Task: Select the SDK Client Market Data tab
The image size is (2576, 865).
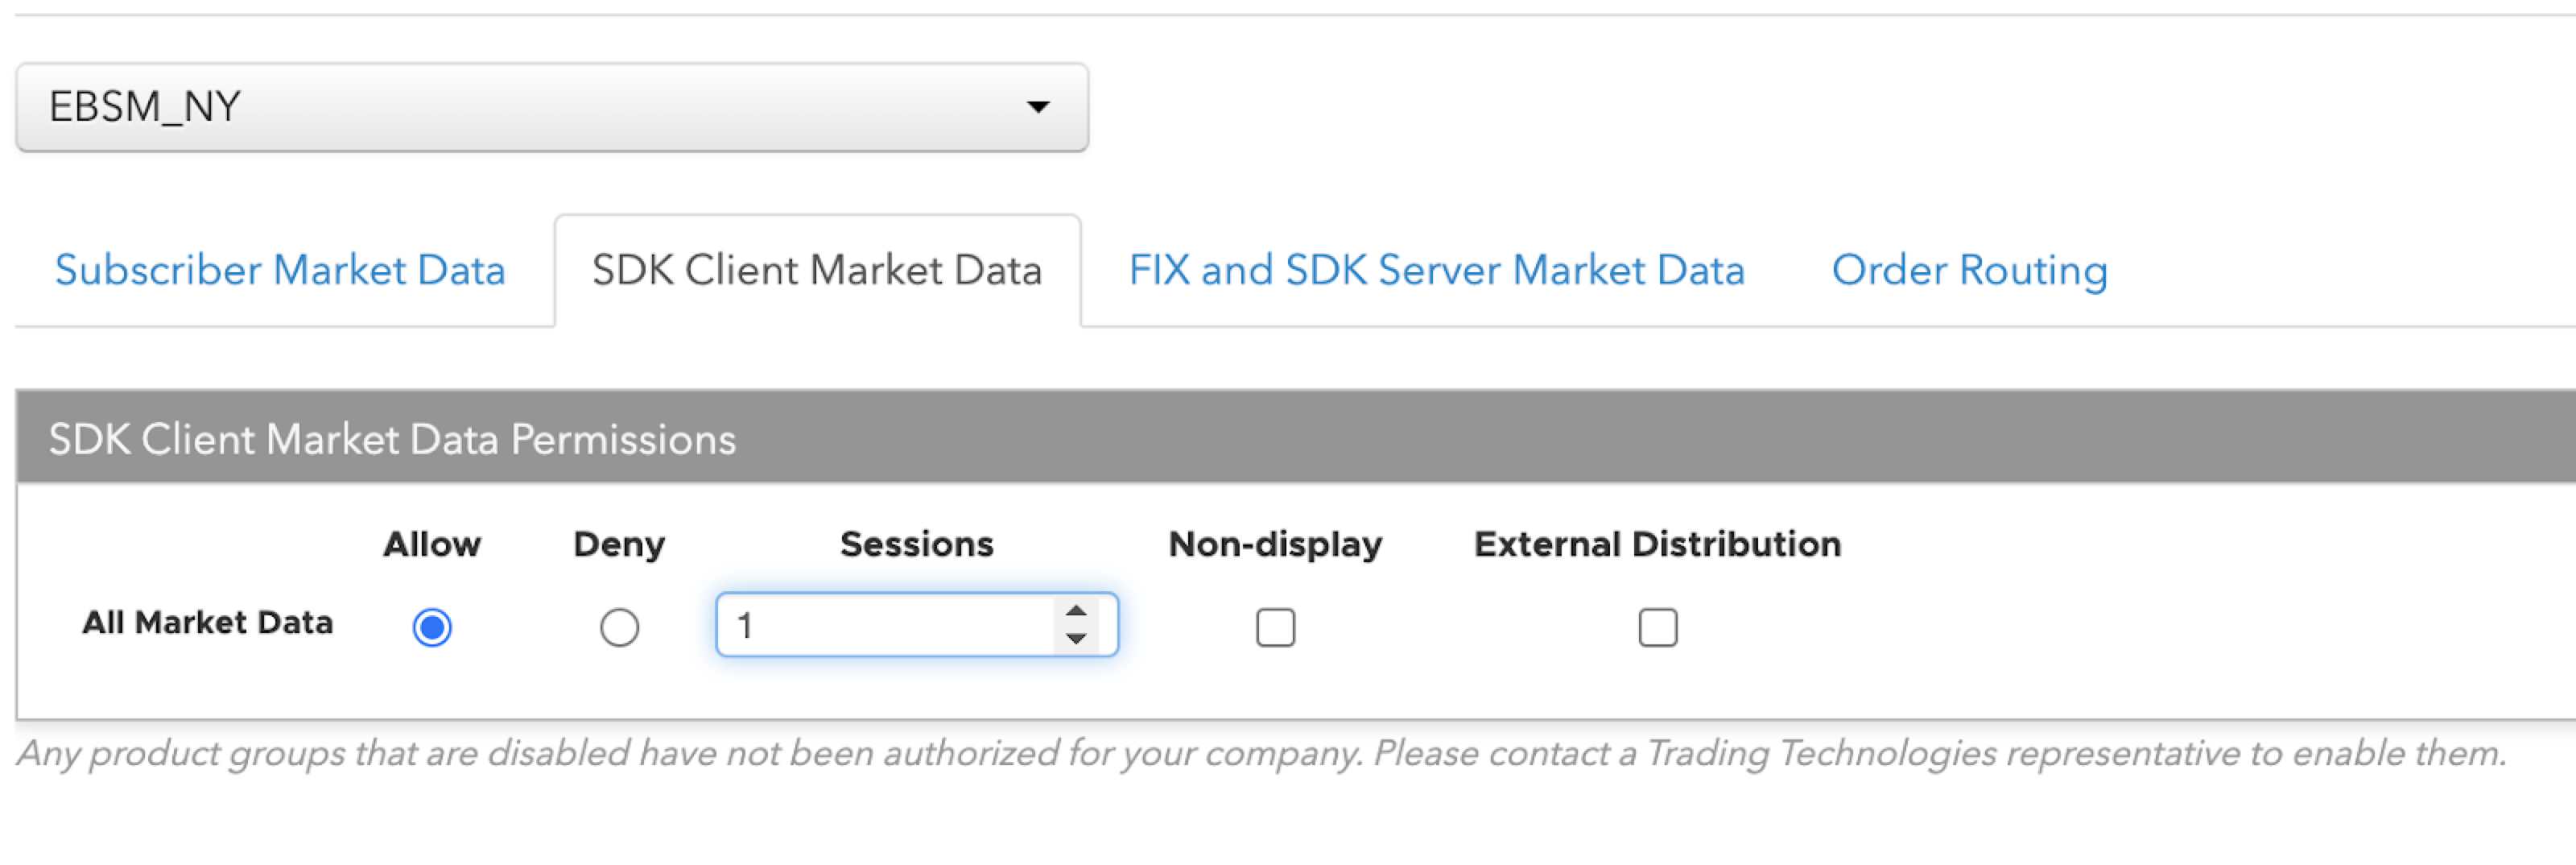Action: [x=817, y=270]
